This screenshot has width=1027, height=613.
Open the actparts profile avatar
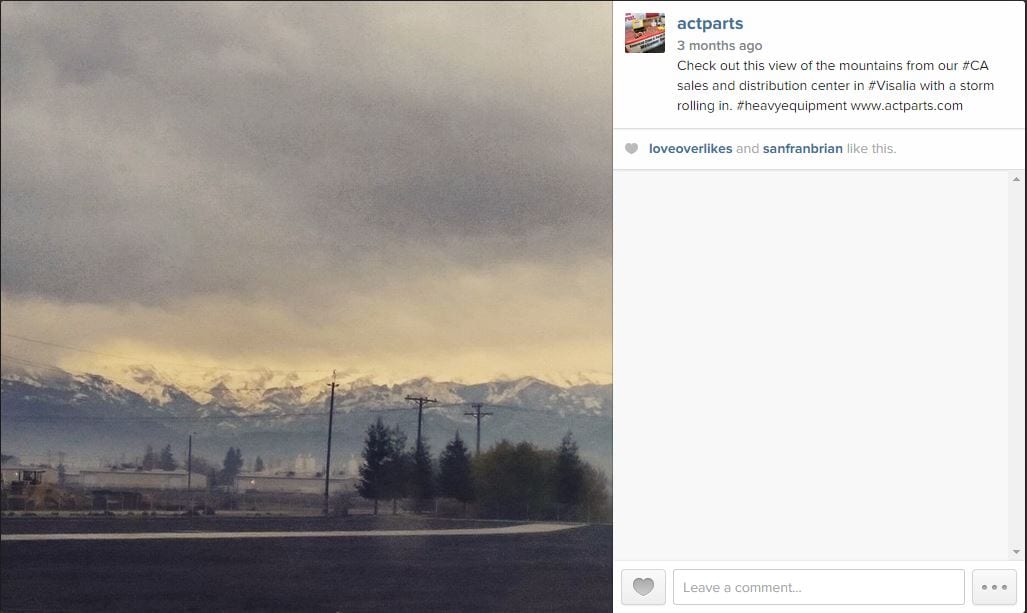pyautogui.click(x=644, y=33)
